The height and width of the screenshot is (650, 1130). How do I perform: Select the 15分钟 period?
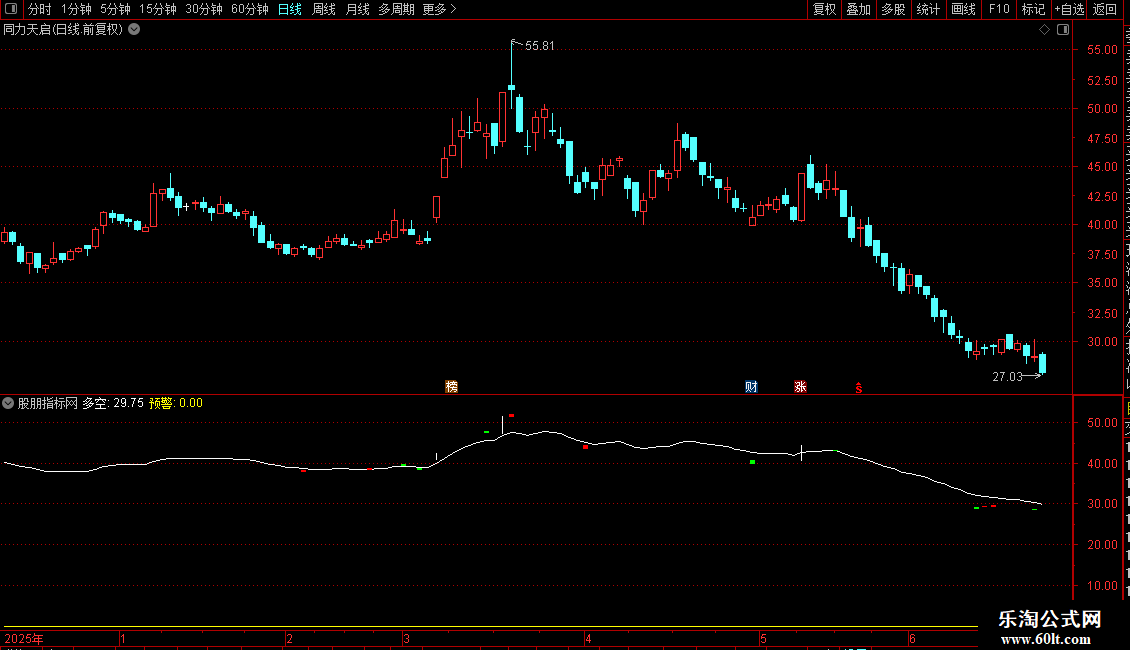click(158, 9)
